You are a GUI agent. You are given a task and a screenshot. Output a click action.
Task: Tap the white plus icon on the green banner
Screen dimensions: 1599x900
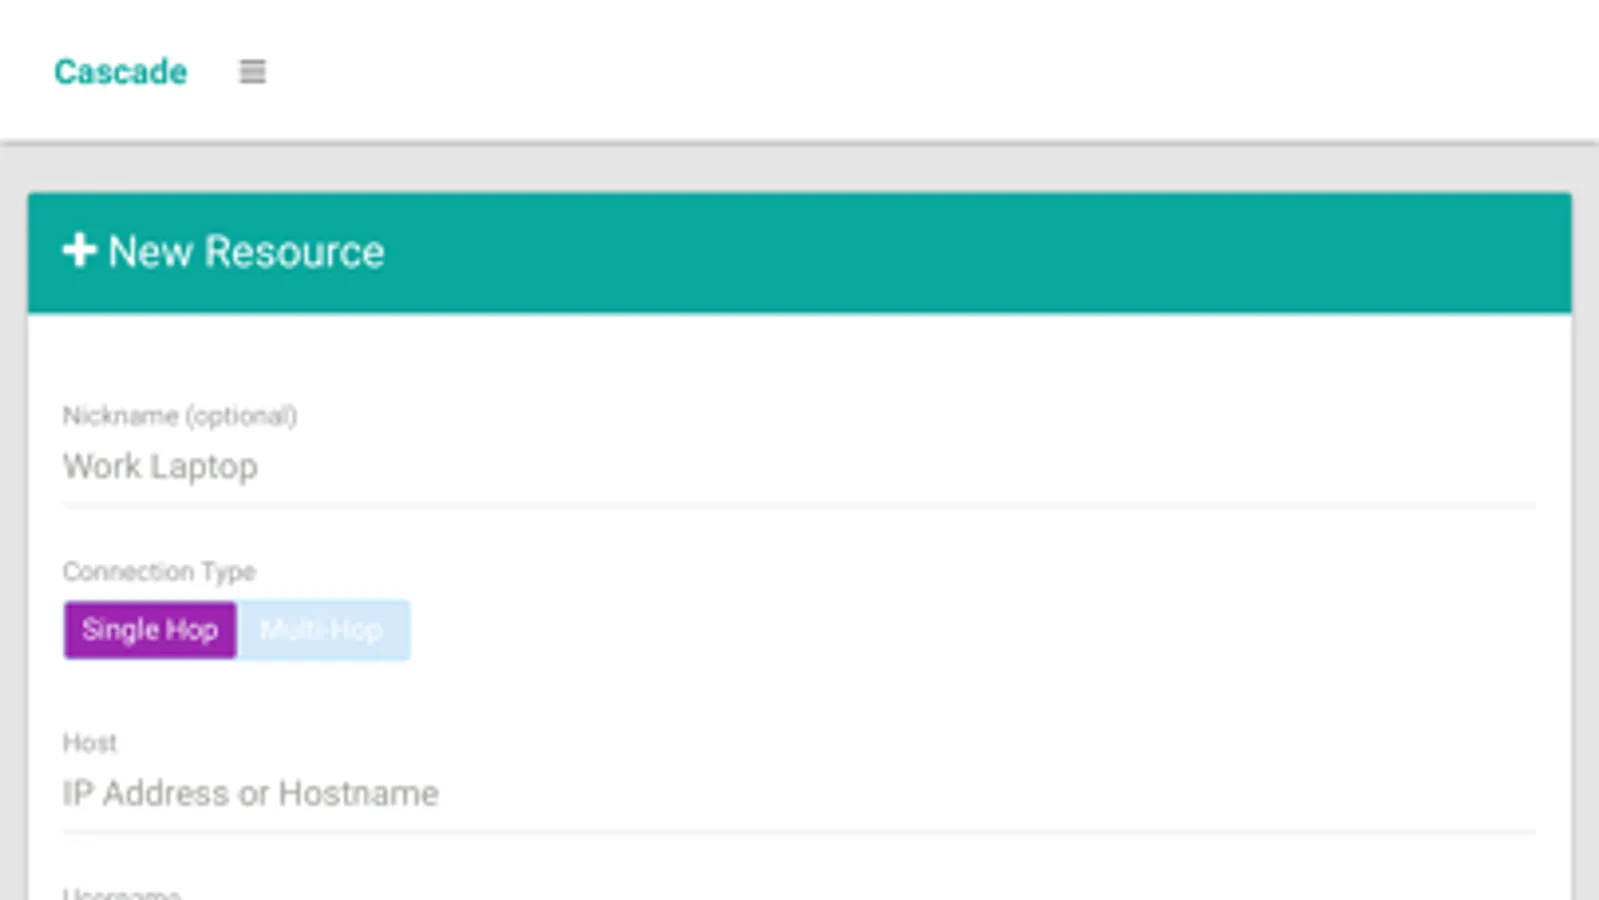tap(78, 252)
